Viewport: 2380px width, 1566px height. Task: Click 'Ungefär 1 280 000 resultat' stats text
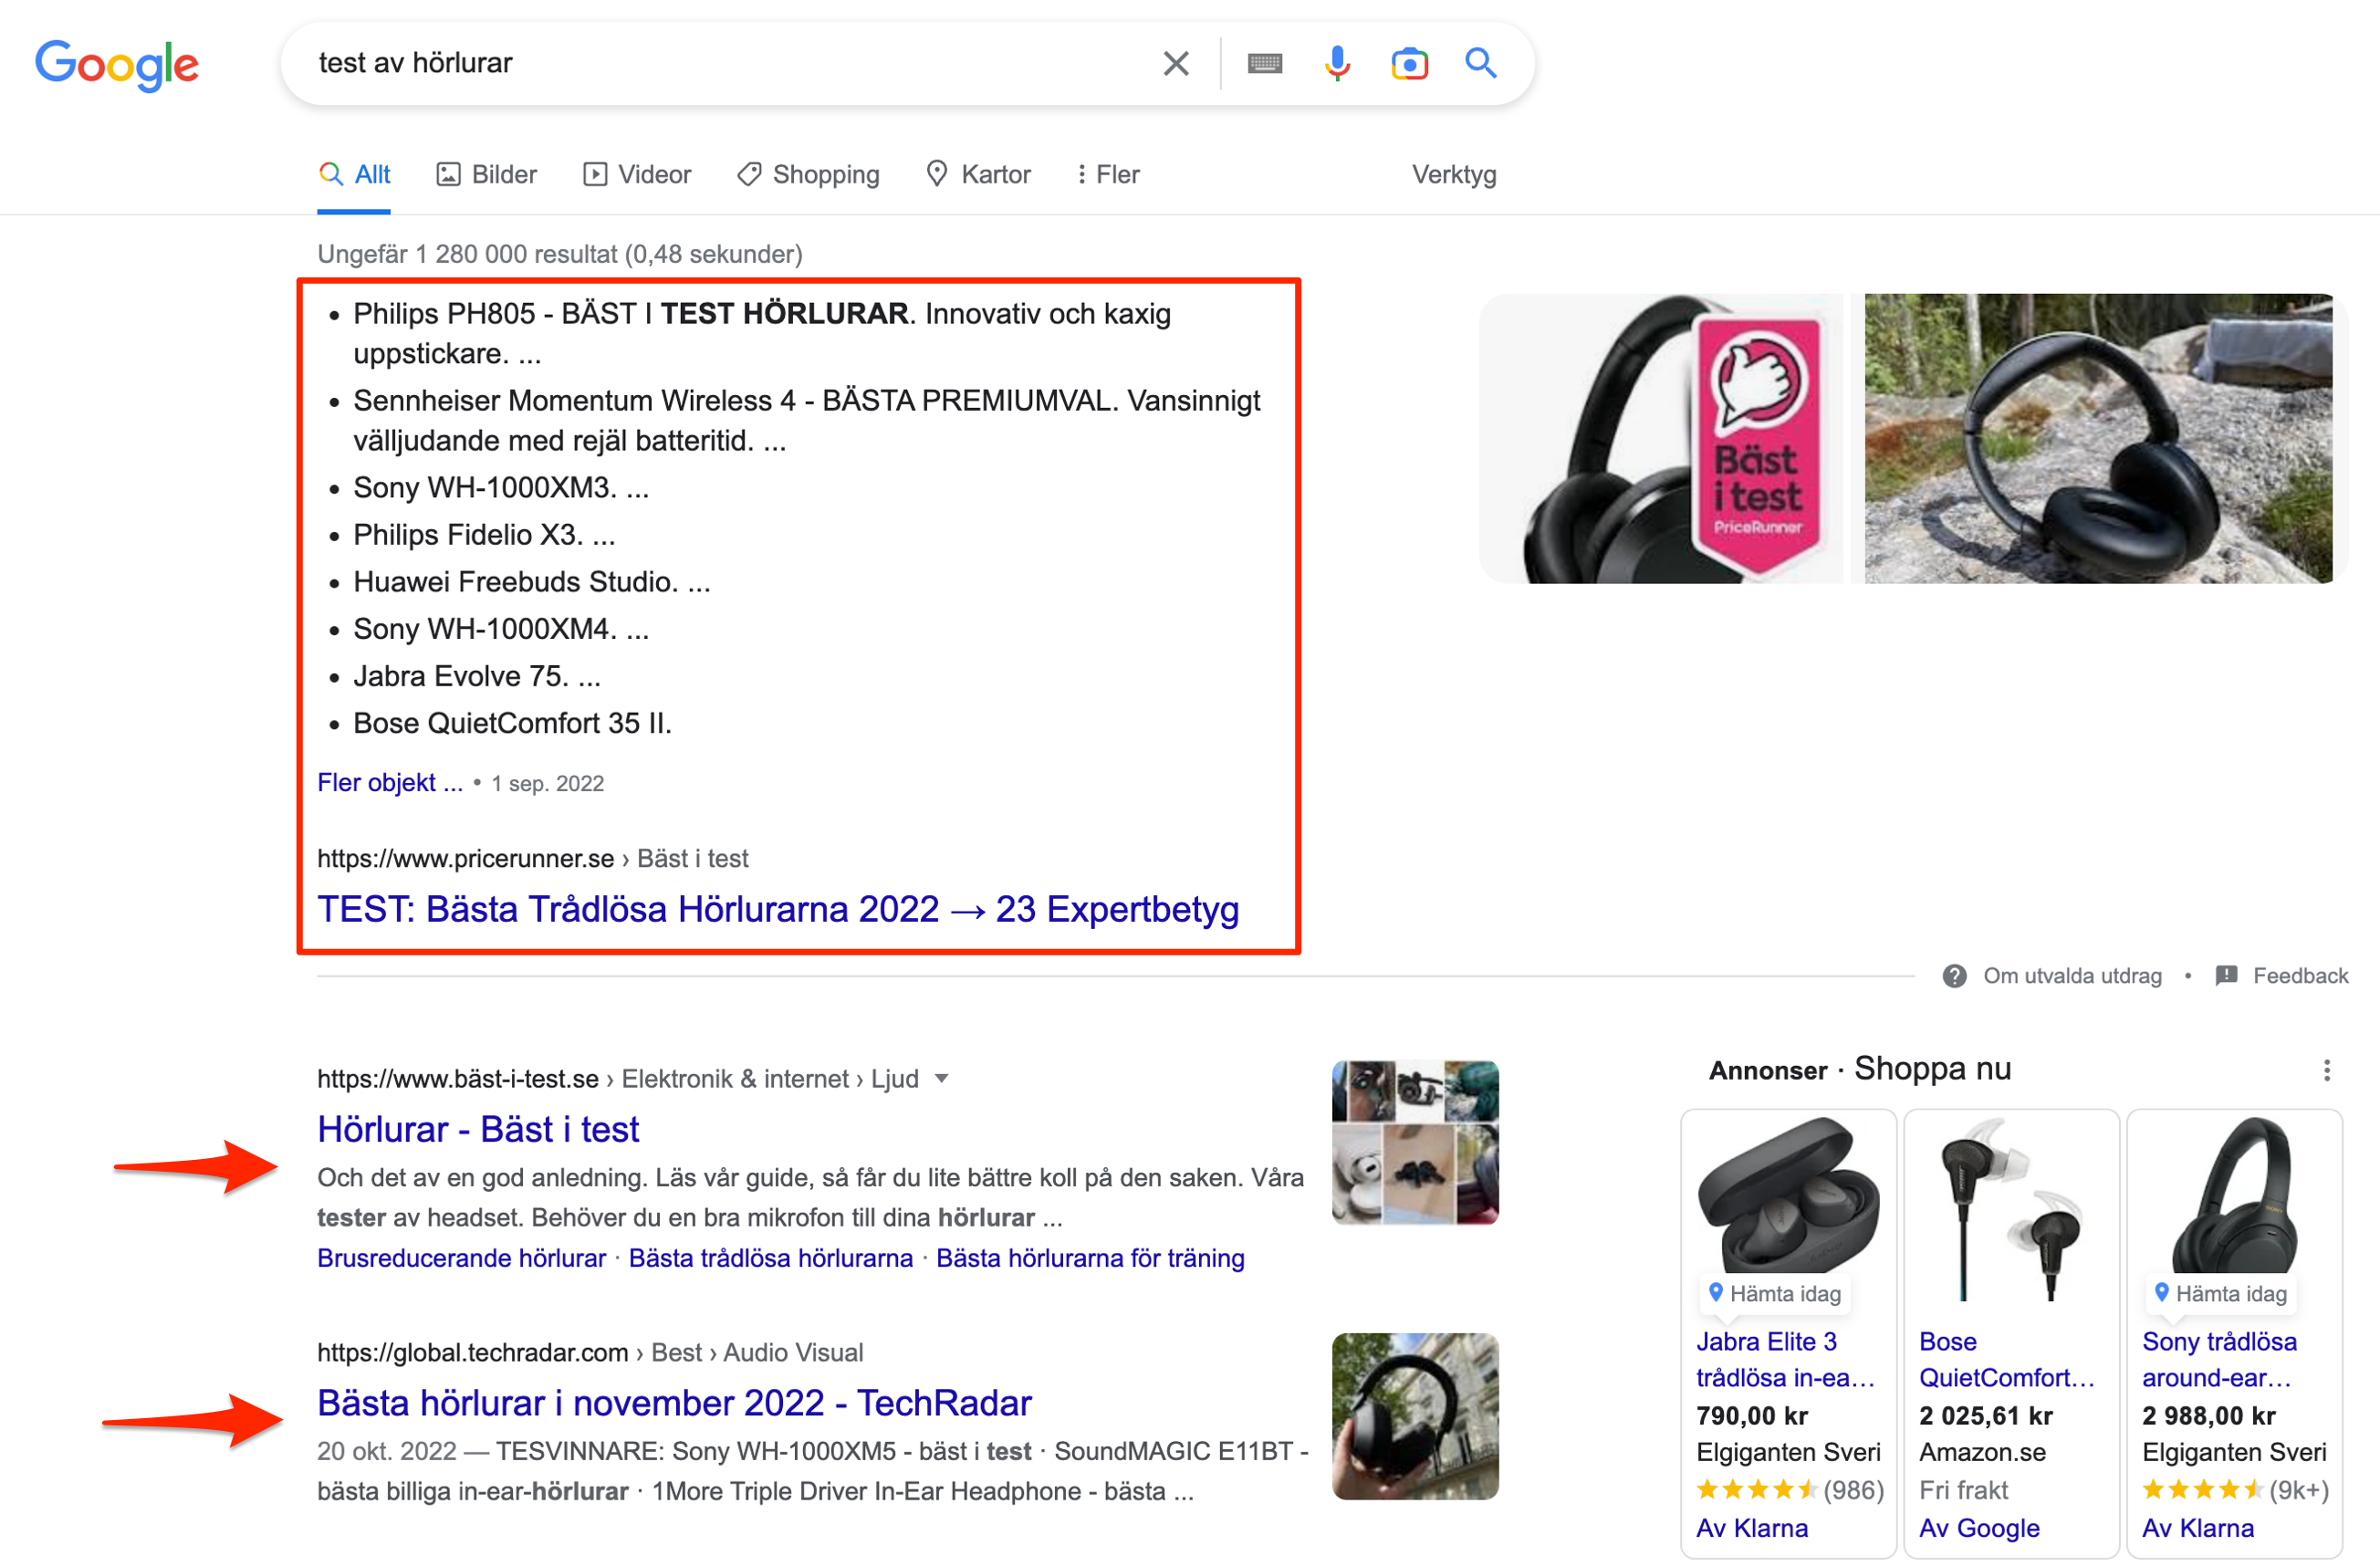click(560, 254)
